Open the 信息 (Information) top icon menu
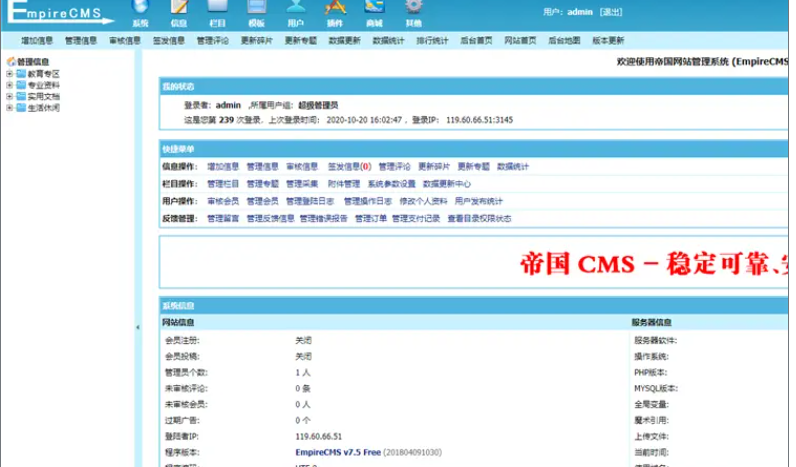The image size is (796, 467). point(179,13)
